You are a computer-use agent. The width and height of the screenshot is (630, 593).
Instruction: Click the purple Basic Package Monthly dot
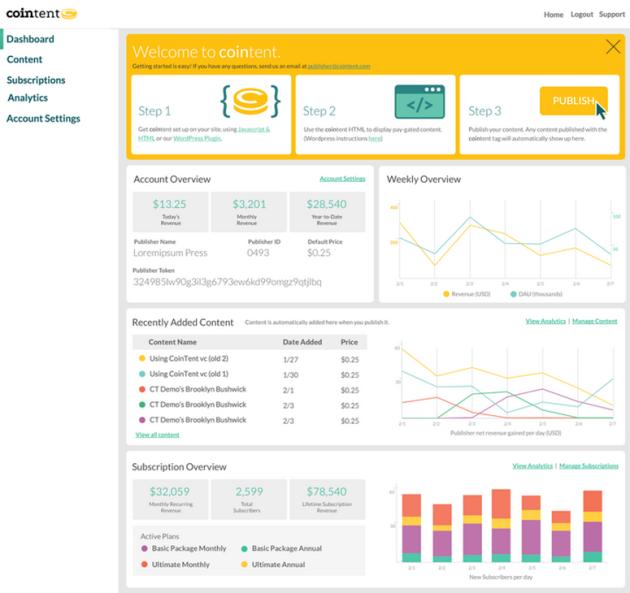tap(144, 548)
